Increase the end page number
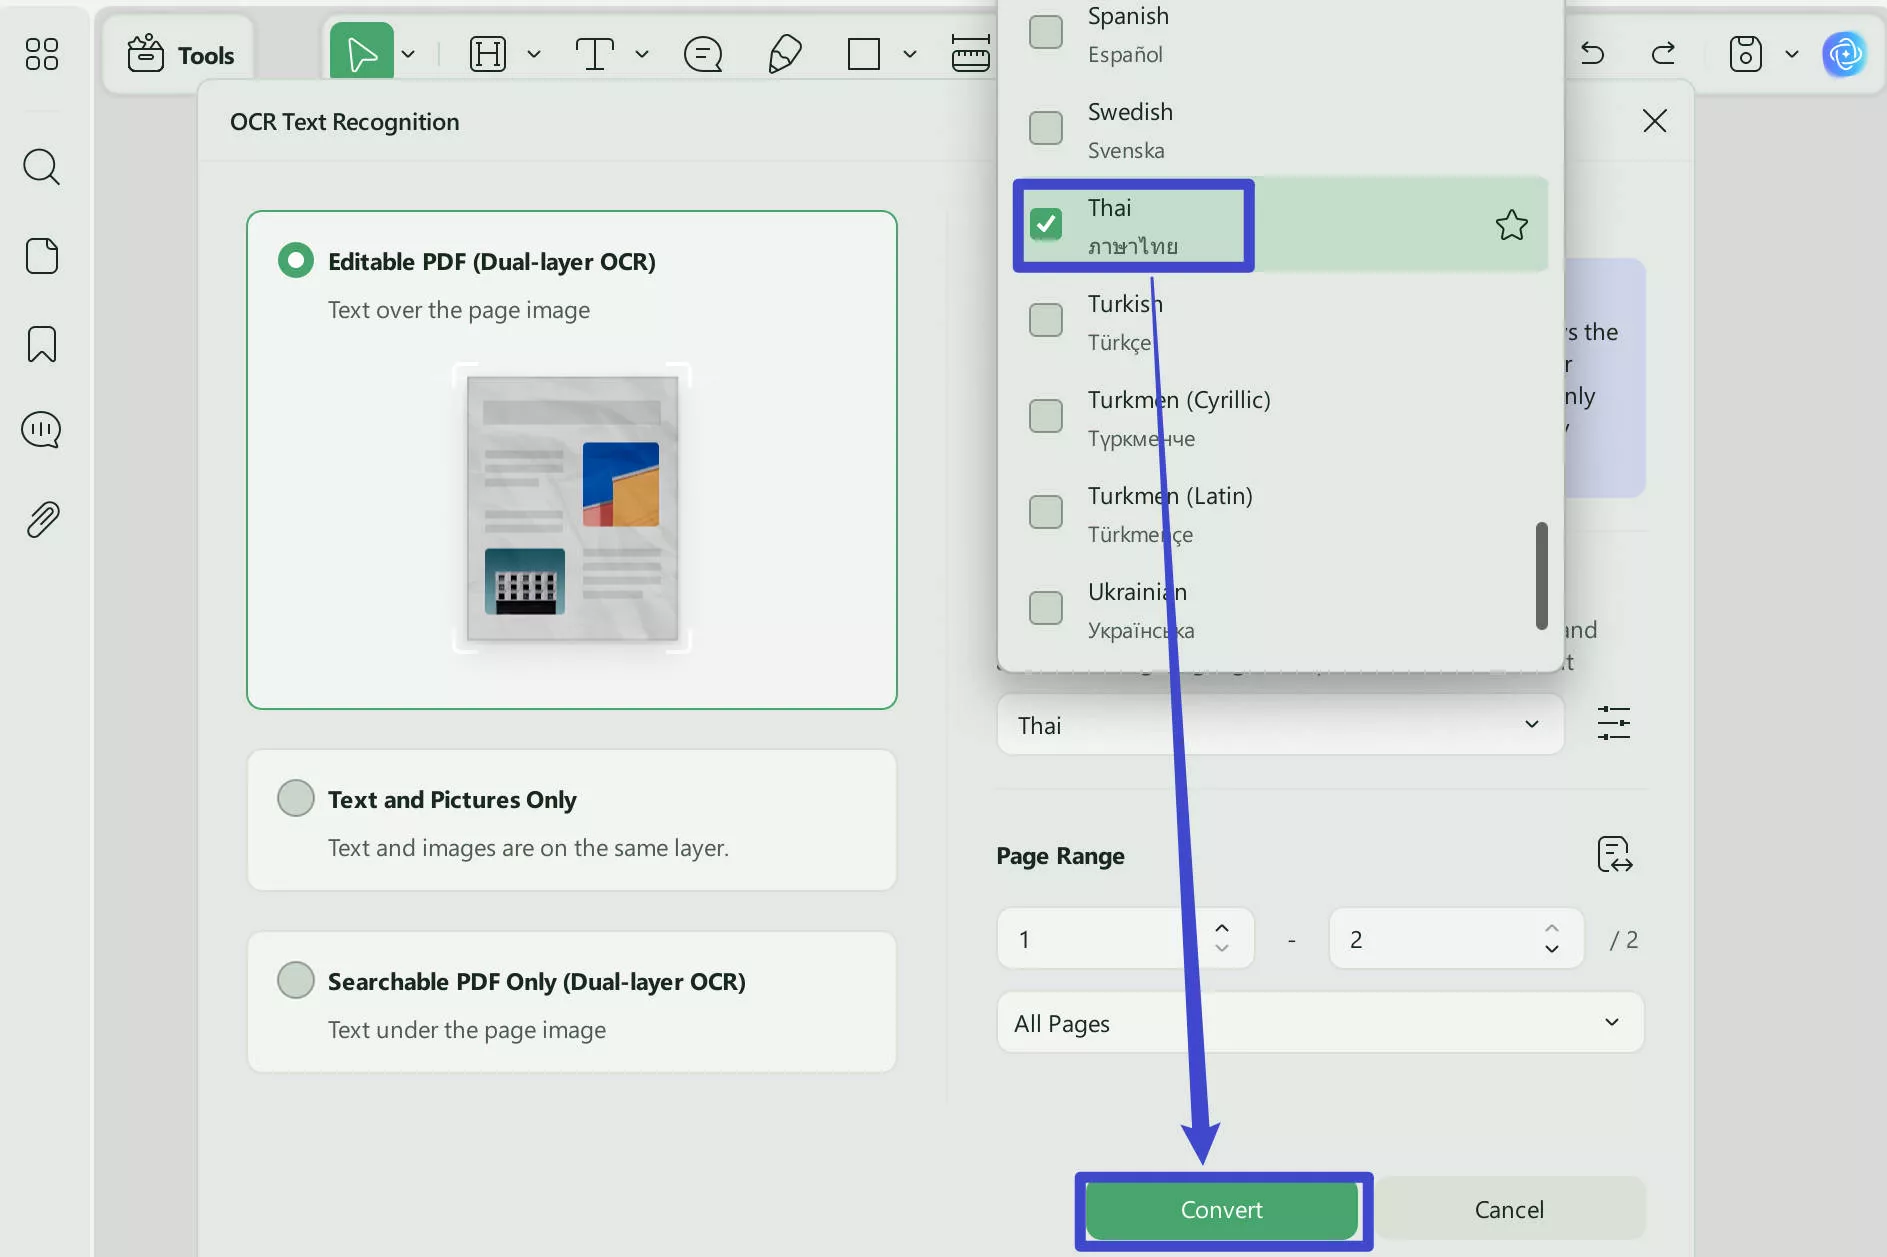 [1551, 929]
